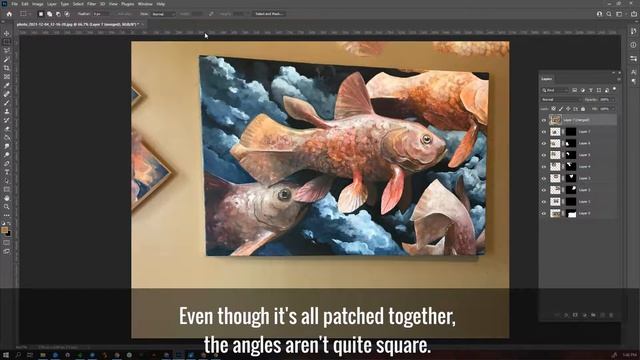The height and width of the screenshot is (360, 640).
Task: Select the History Brush tool
Action: pos(7,120)
